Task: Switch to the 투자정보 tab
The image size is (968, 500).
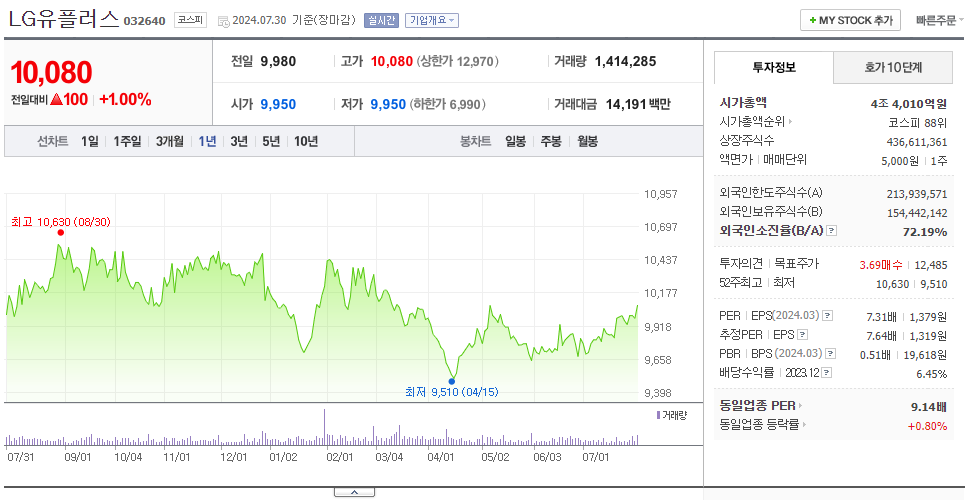Action: pyautogui.click(x=774, y=67)
